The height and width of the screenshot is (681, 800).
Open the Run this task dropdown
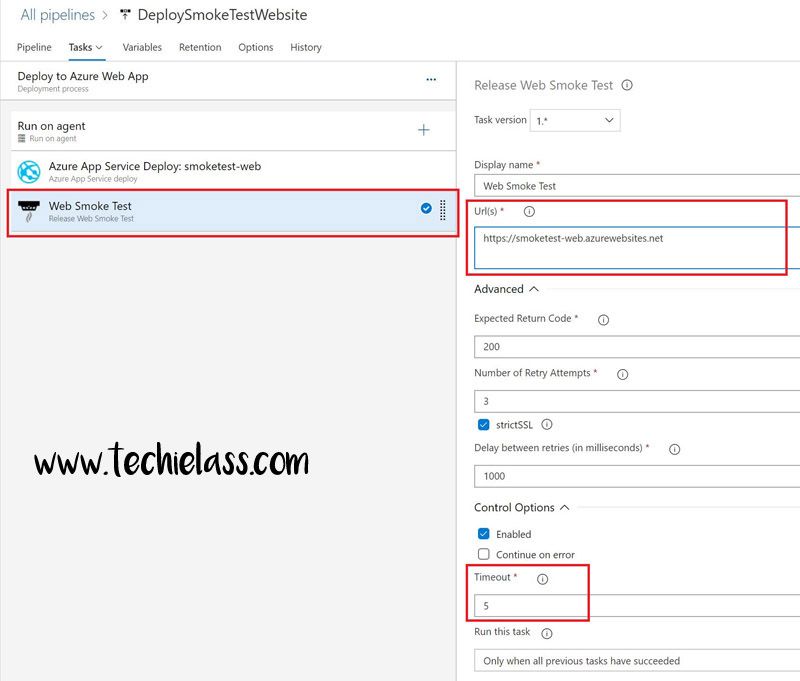637,661
